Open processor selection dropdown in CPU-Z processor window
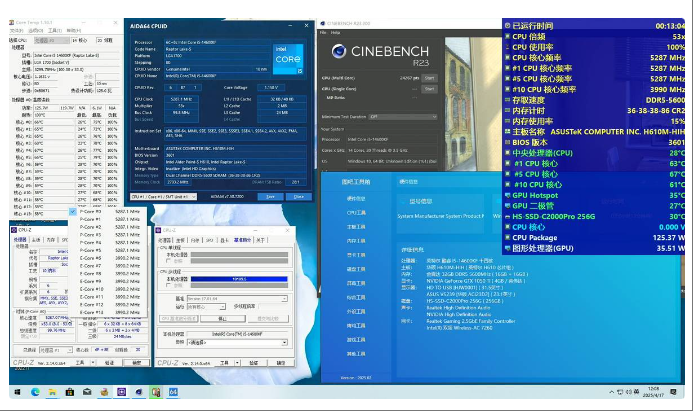 tap(56, 350)
